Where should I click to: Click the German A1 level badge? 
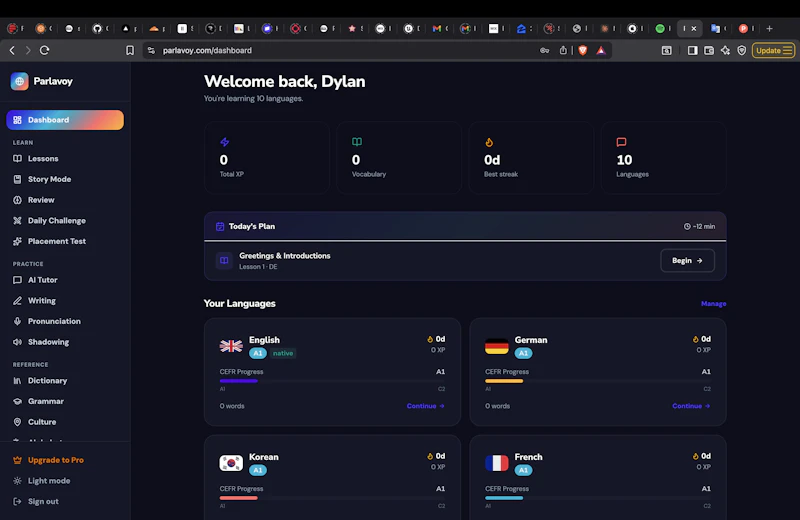(x=523, y=353)
